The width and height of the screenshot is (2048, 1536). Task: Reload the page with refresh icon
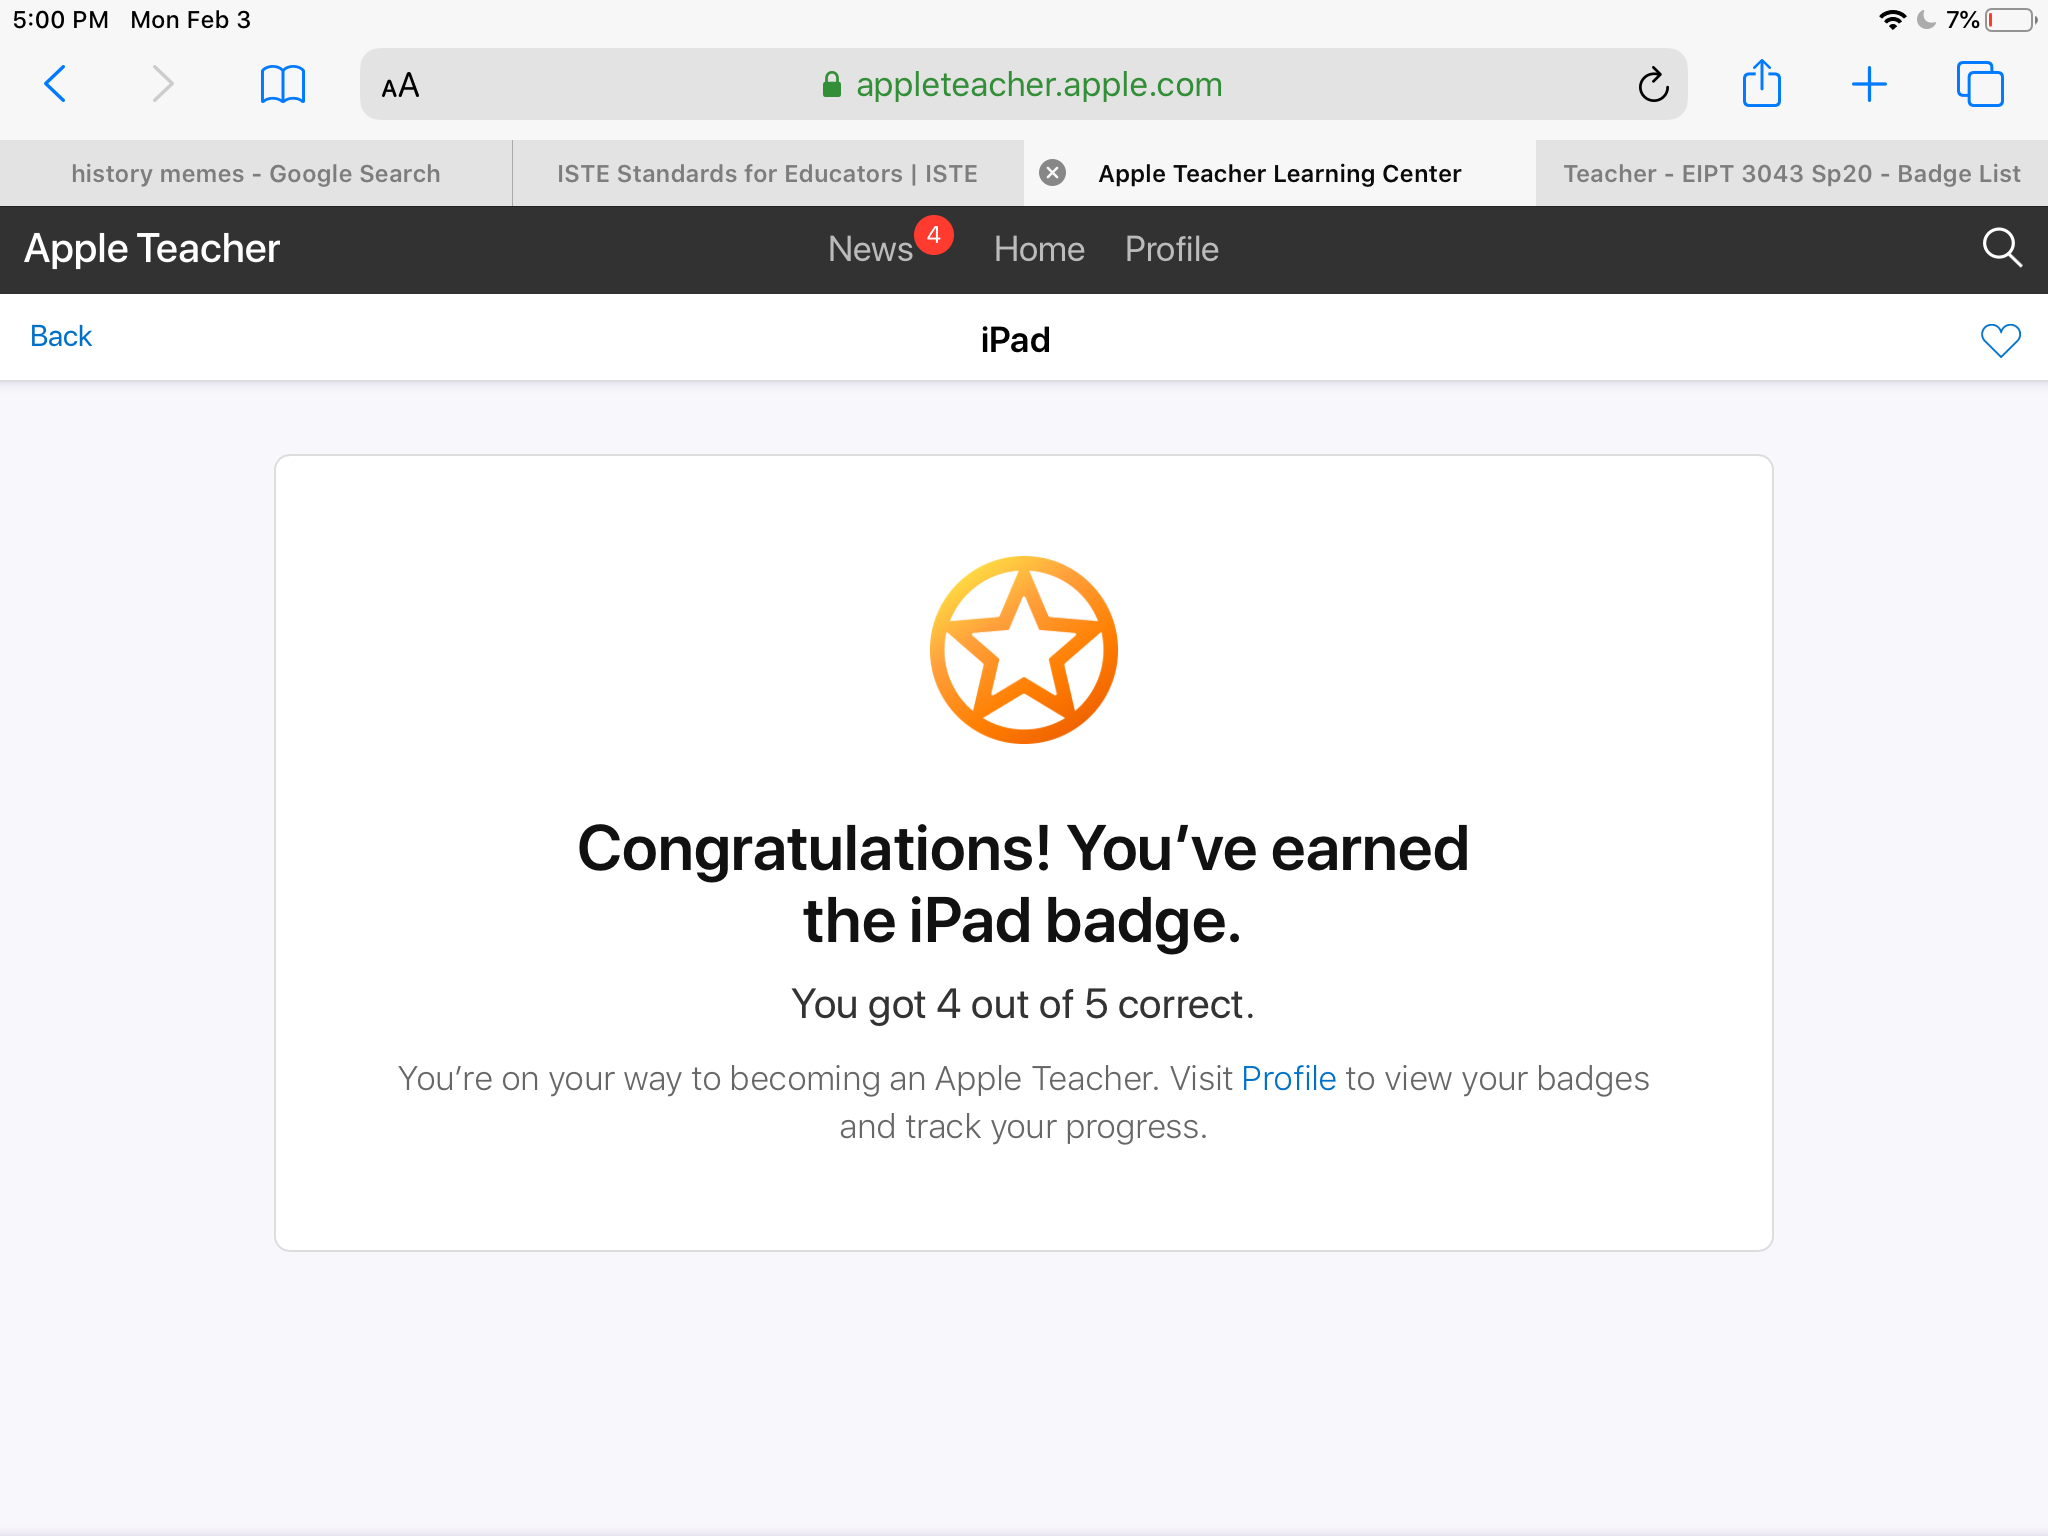point(1652,85)
